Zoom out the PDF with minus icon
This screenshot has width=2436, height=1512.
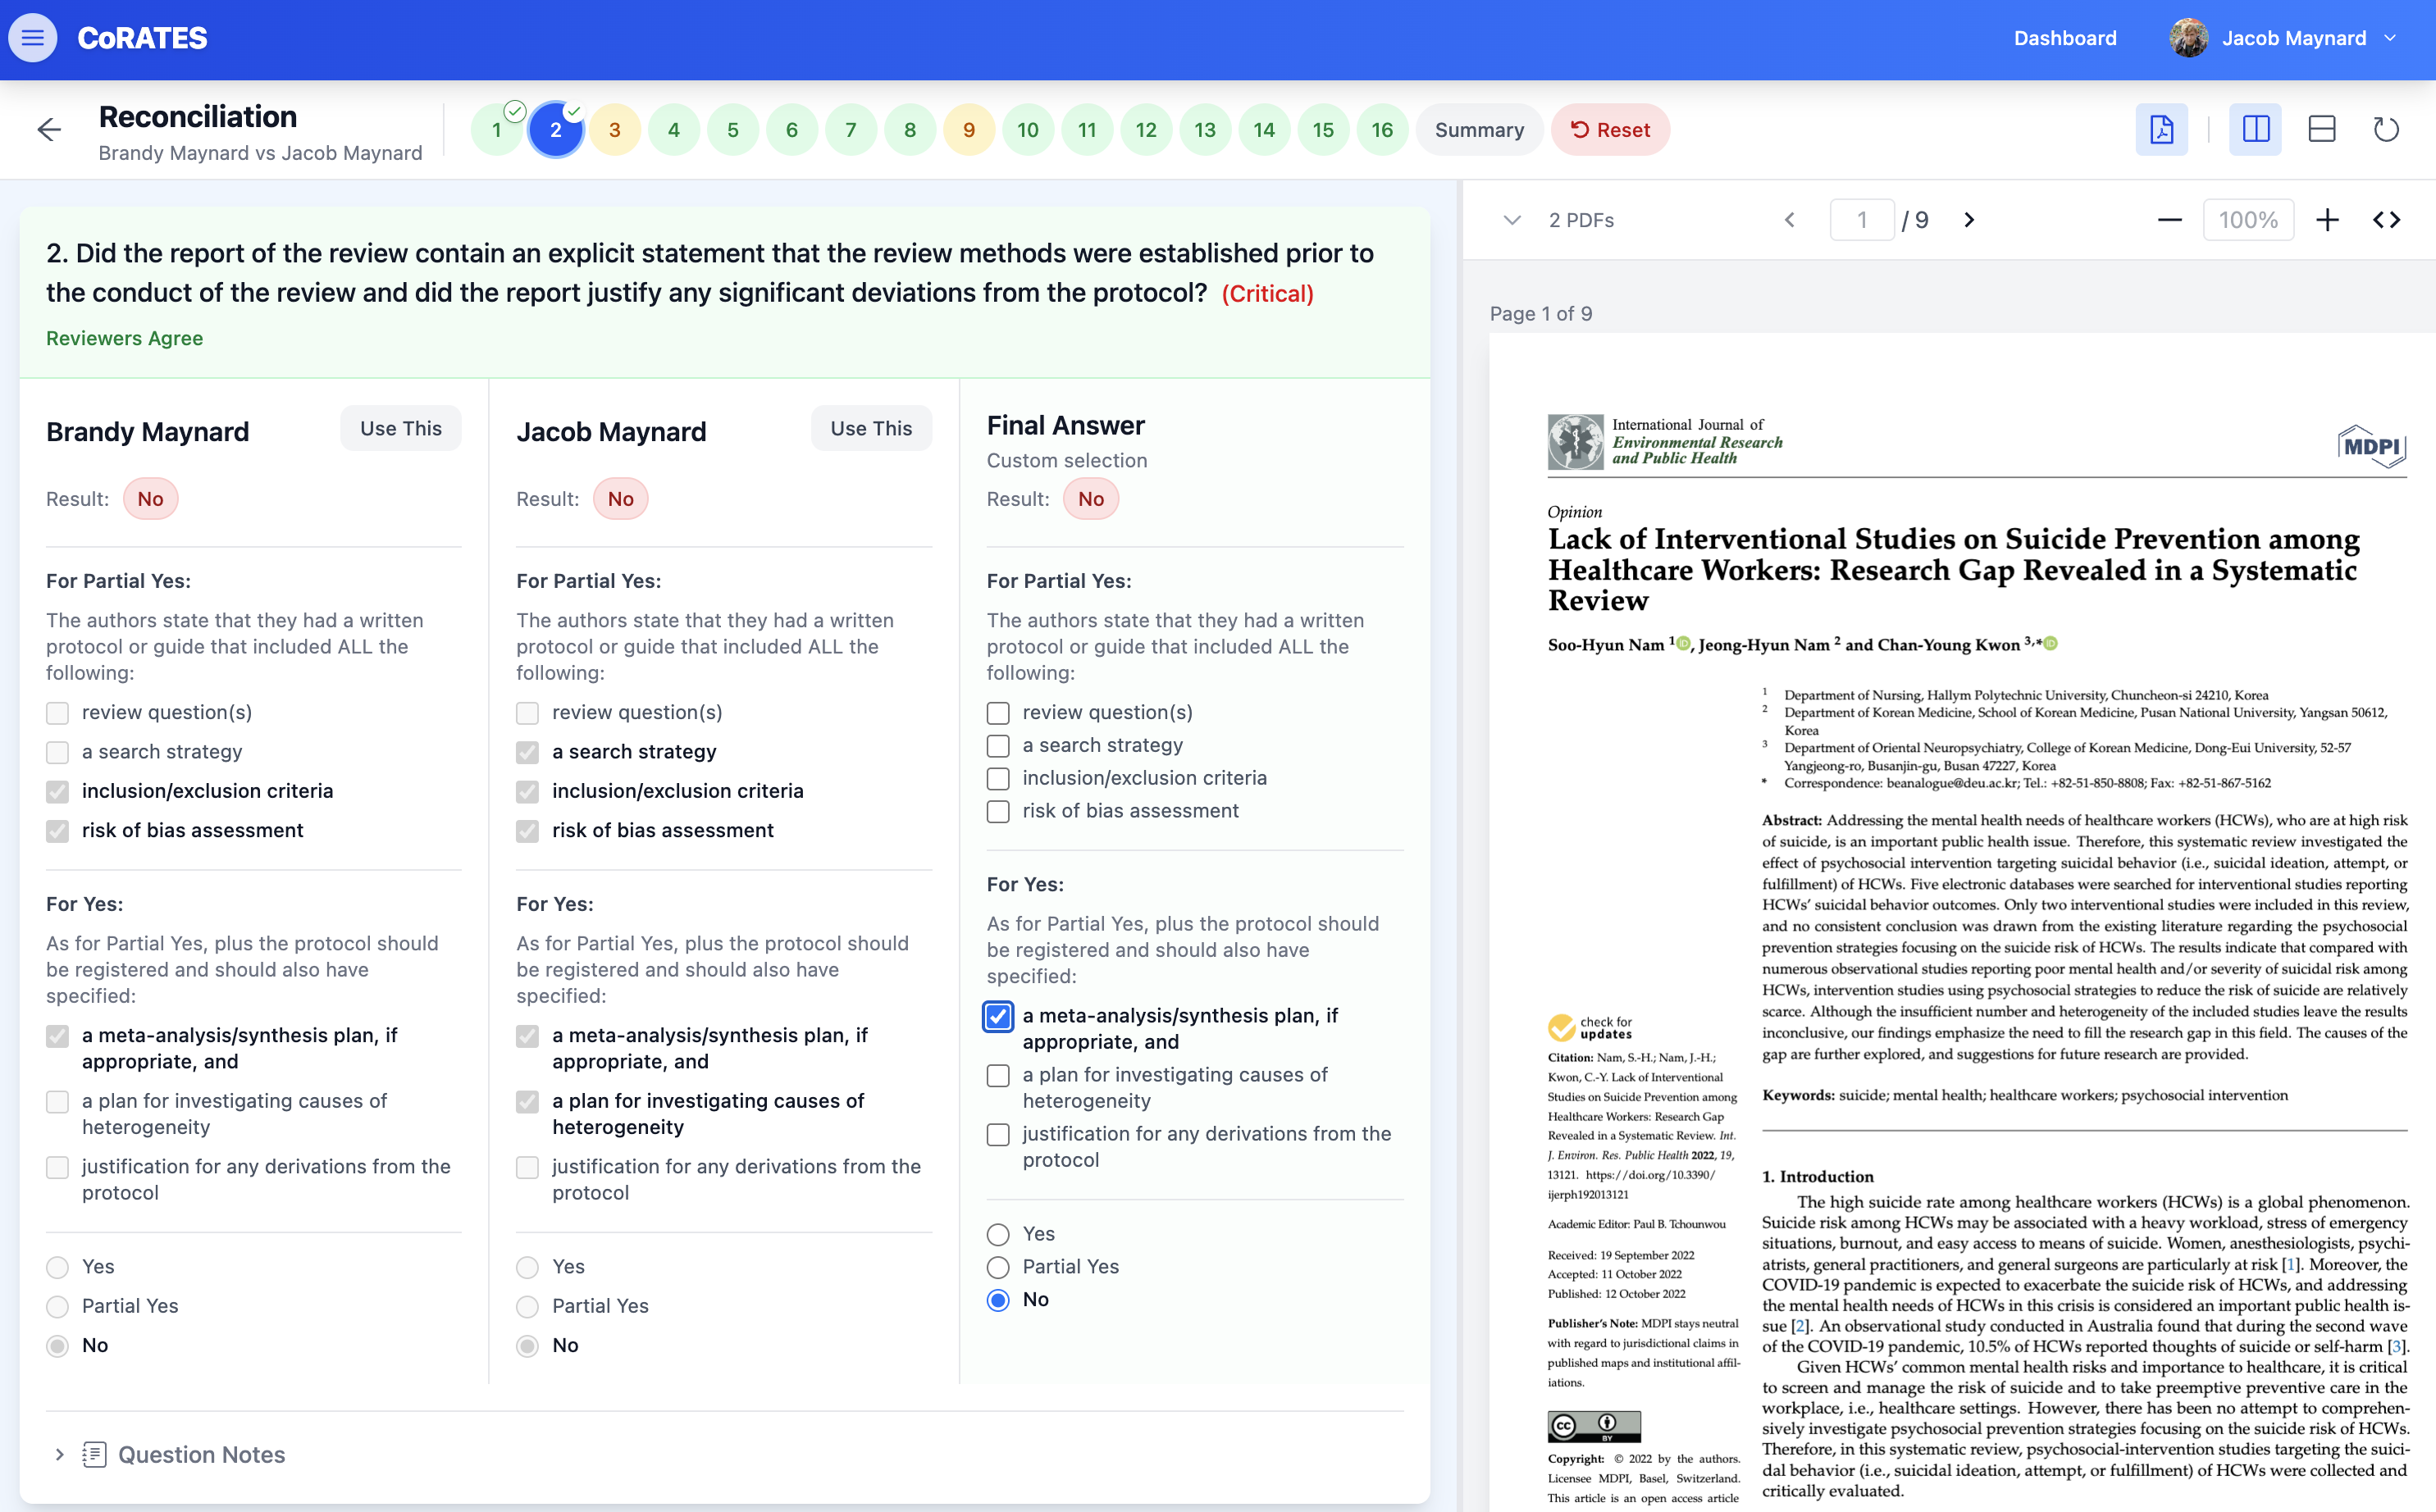click(2169, 220)
